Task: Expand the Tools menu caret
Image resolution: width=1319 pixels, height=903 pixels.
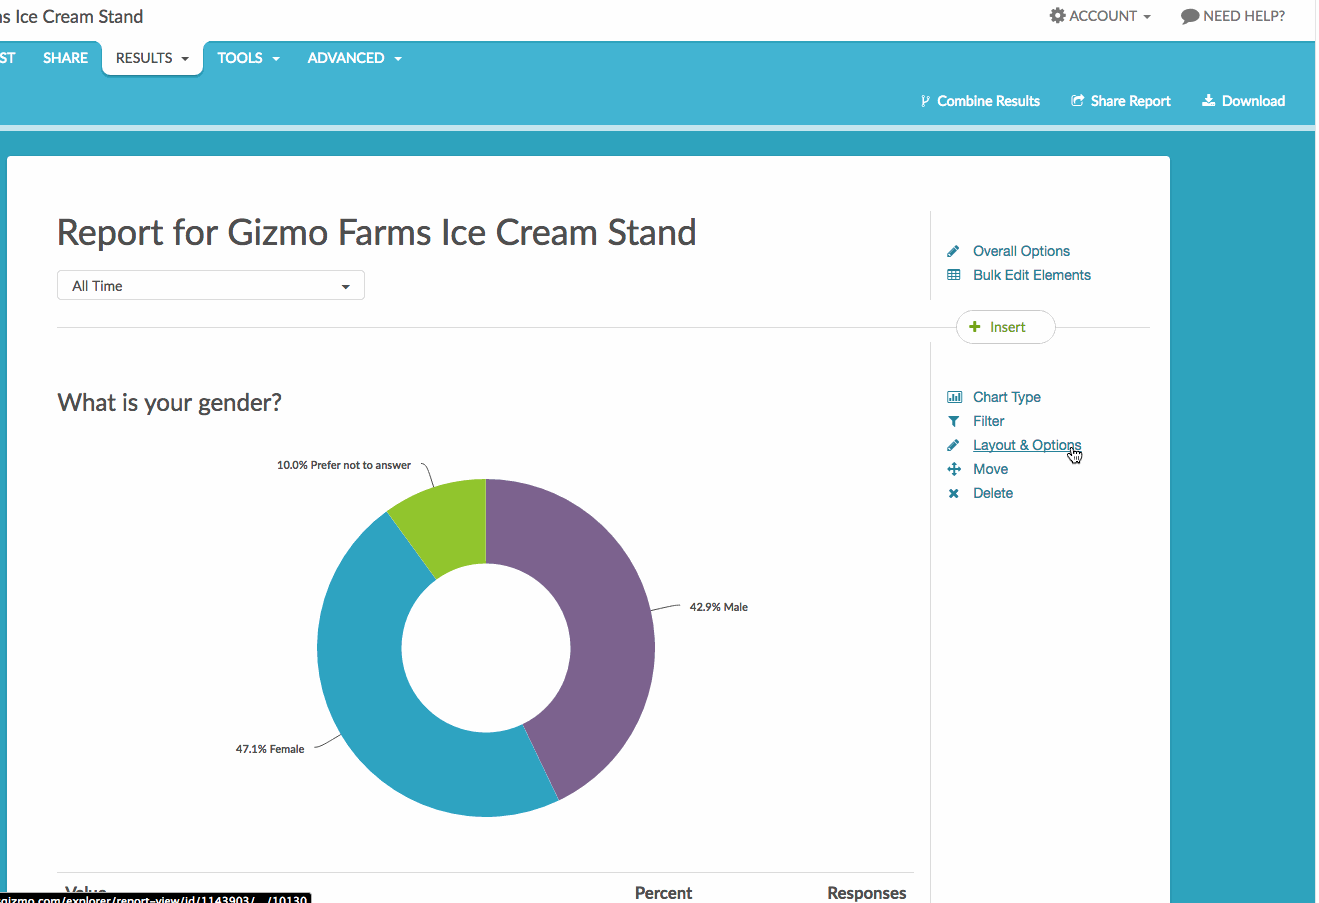Action: (276, 59)
